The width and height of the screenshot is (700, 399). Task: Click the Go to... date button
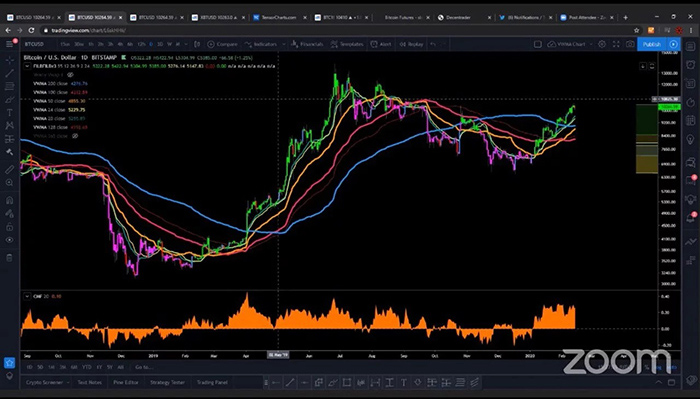pos(144,367)
